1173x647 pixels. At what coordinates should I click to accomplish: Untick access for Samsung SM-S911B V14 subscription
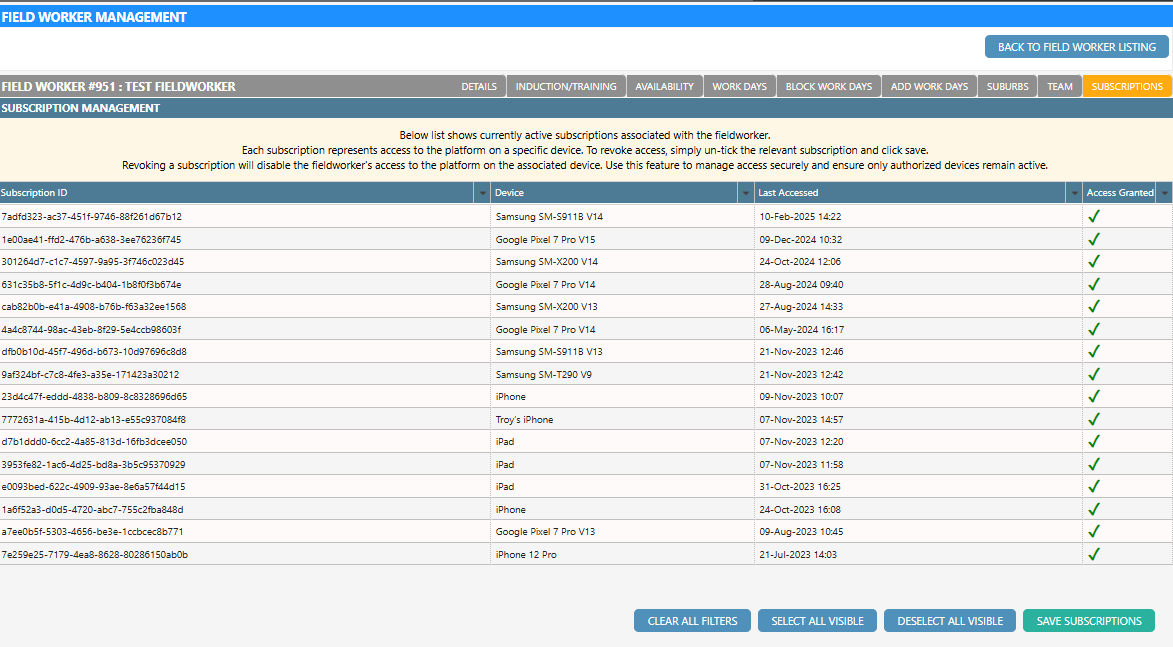click(x=1093, y=216)
